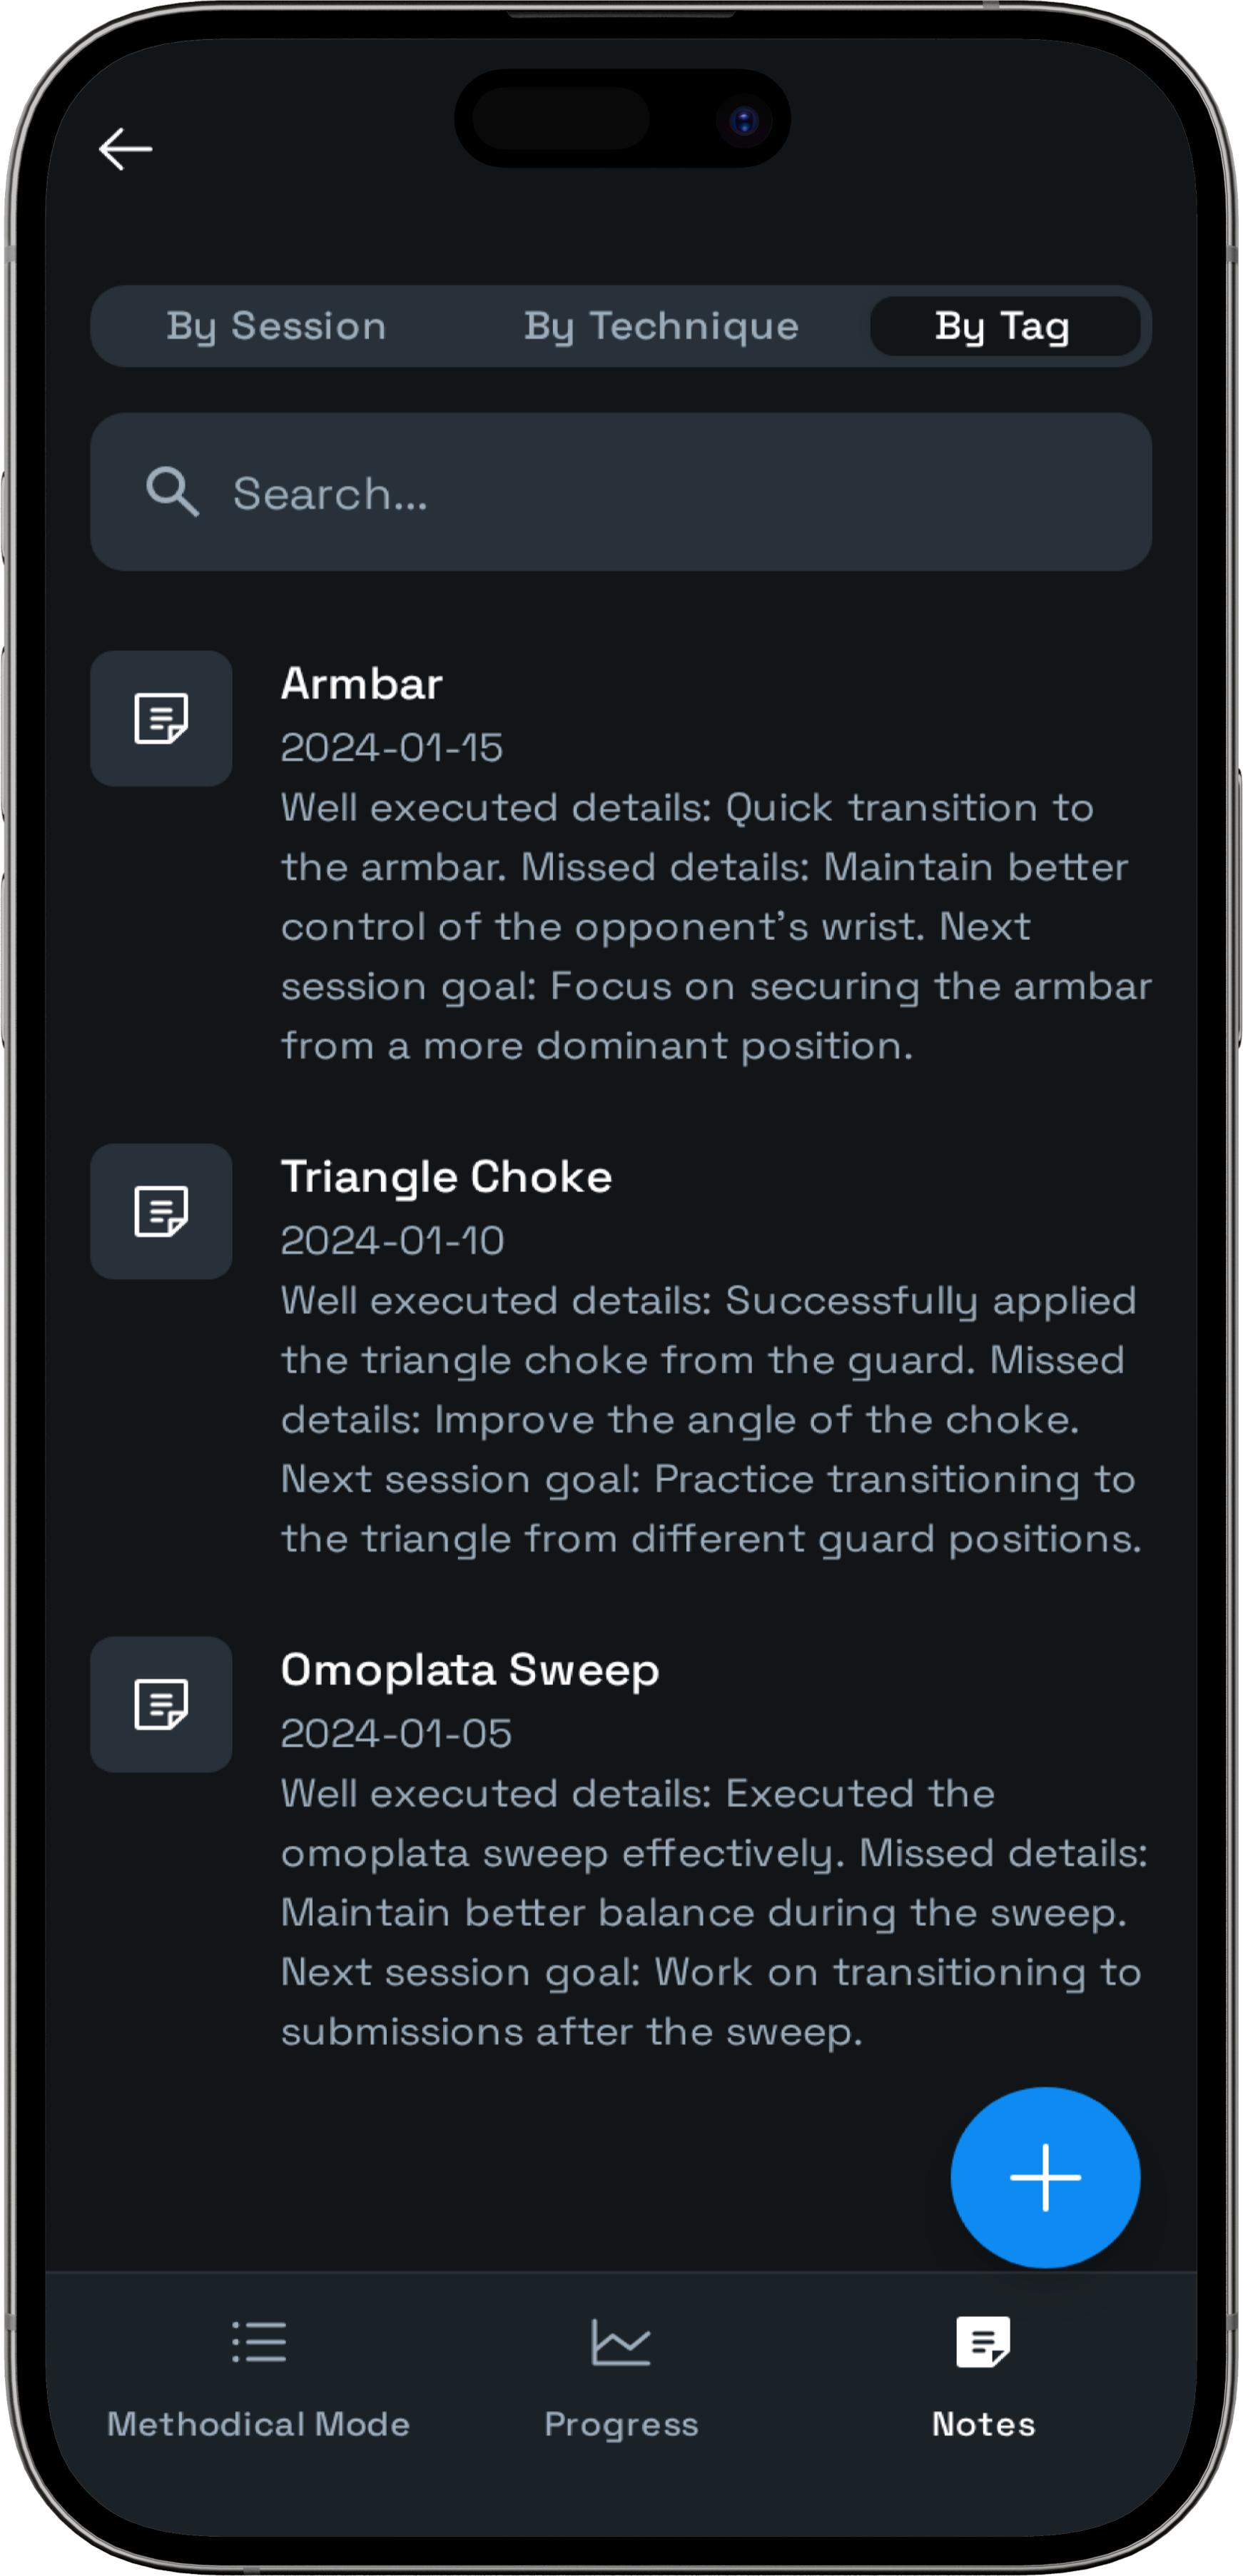Tap the Omoplata Sweep description text
This screenshot has width=1243, height=2576.
[x=713, y=1912]
